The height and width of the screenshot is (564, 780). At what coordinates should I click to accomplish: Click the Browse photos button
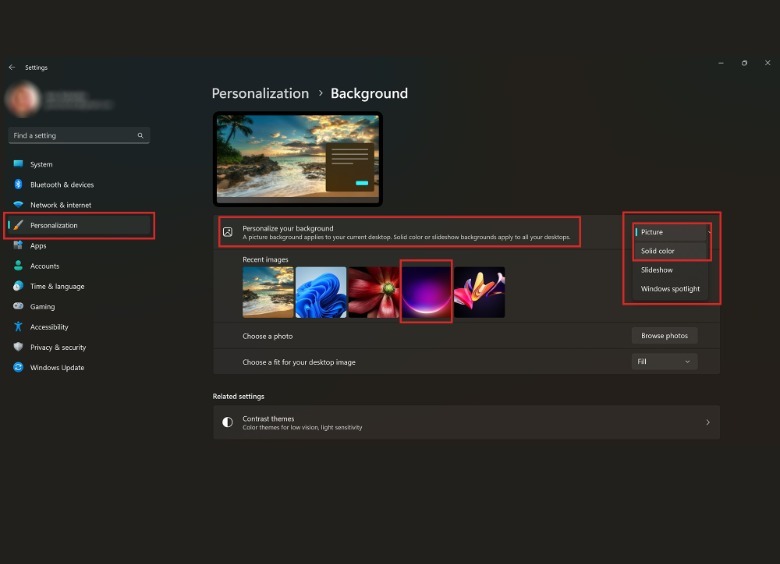pyautogui.click(x=665, y=336)
